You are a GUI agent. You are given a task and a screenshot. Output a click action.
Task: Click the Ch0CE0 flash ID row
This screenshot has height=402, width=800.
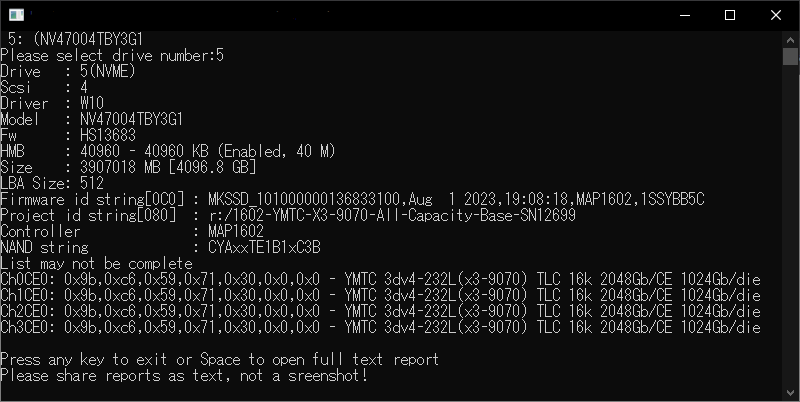point(381,280)
